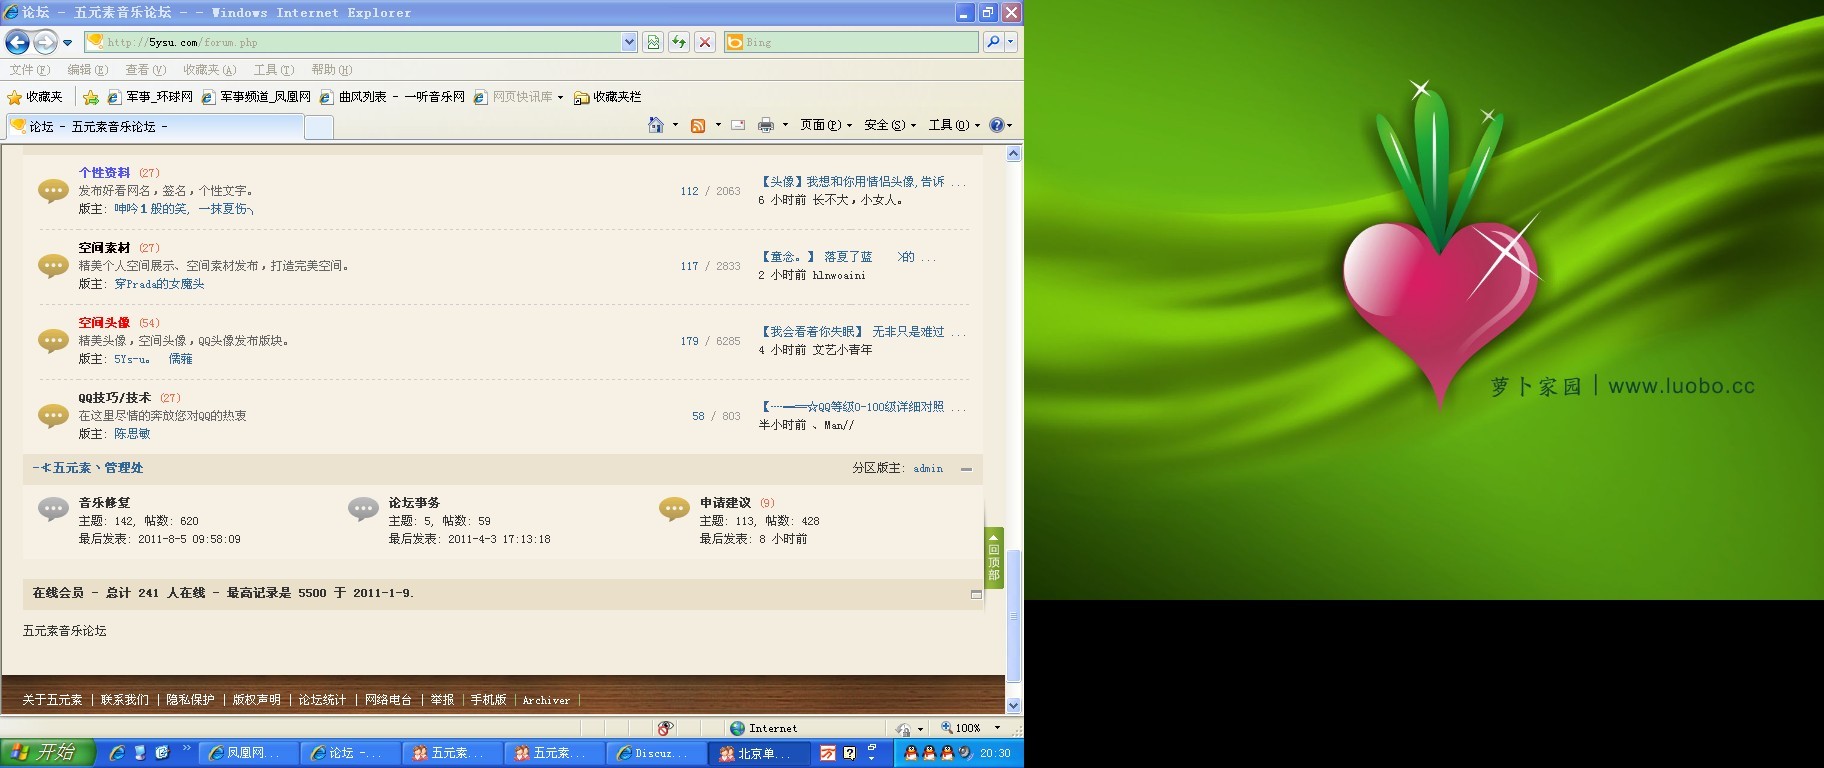Expand the address bar URL history dropdown
This screenshot has height=768, width=1824.
(x=629, y=42)
